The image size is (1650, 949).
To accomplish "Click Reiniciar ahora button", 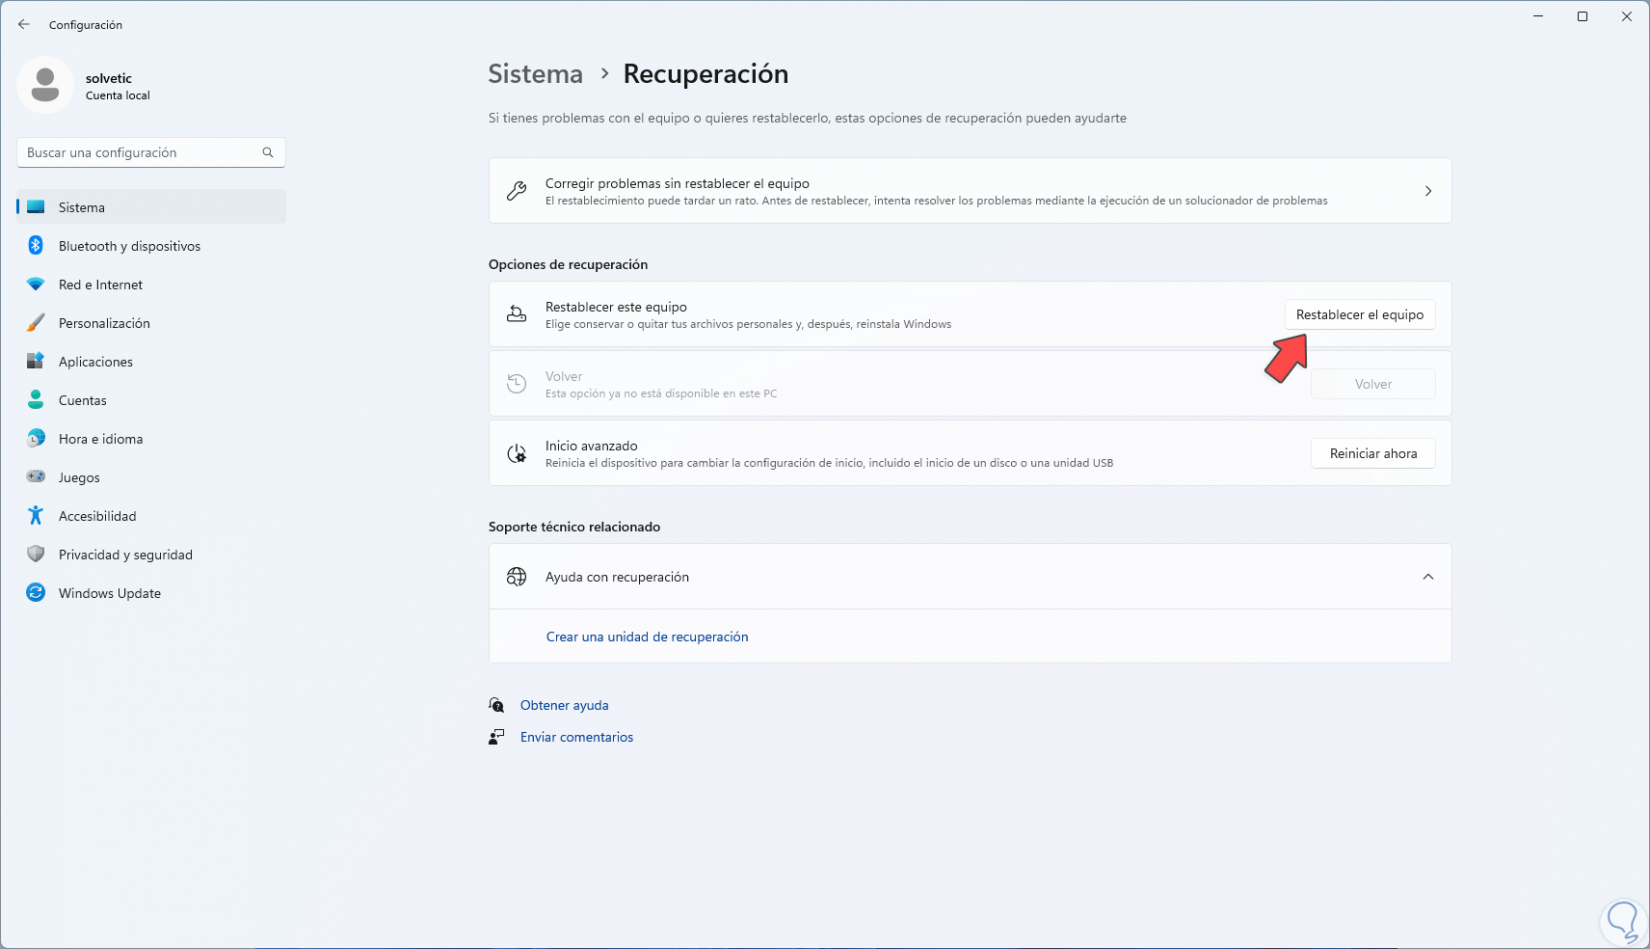I will (1373, 453).
